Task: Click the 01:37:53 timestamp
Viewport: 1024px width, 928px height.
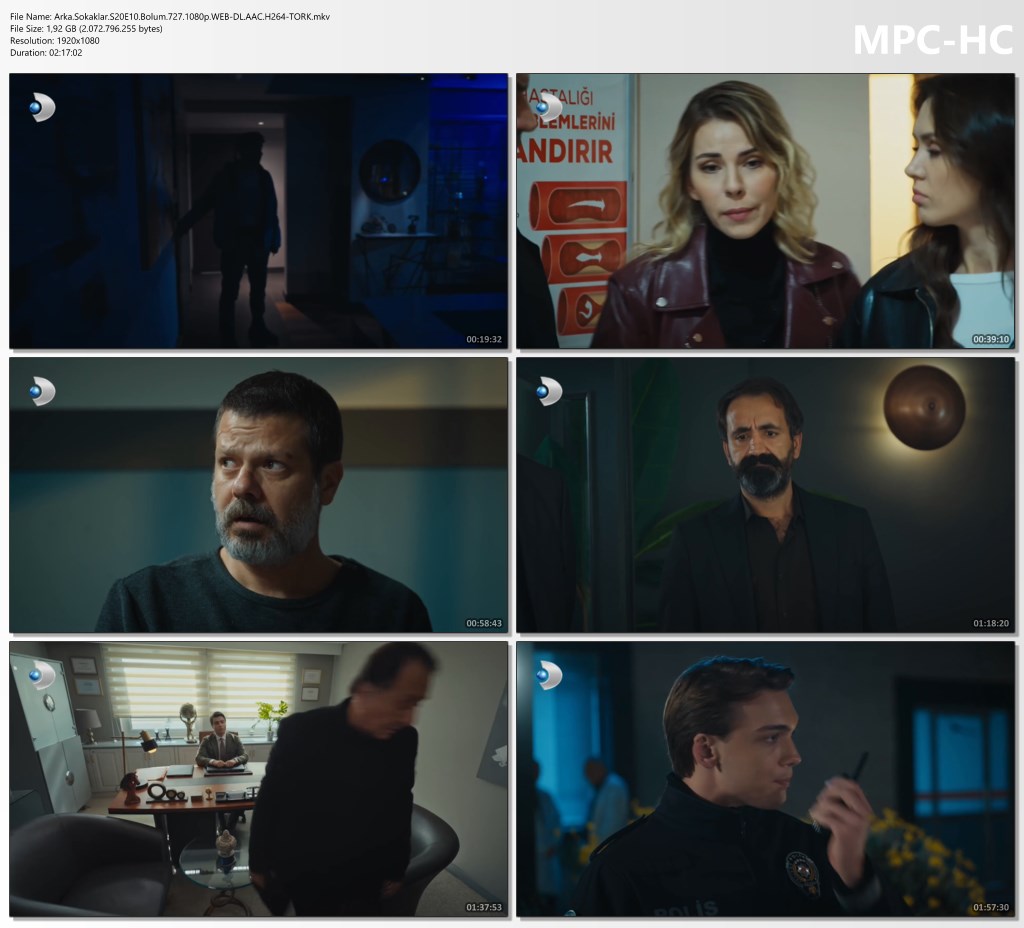Action: 484,907
